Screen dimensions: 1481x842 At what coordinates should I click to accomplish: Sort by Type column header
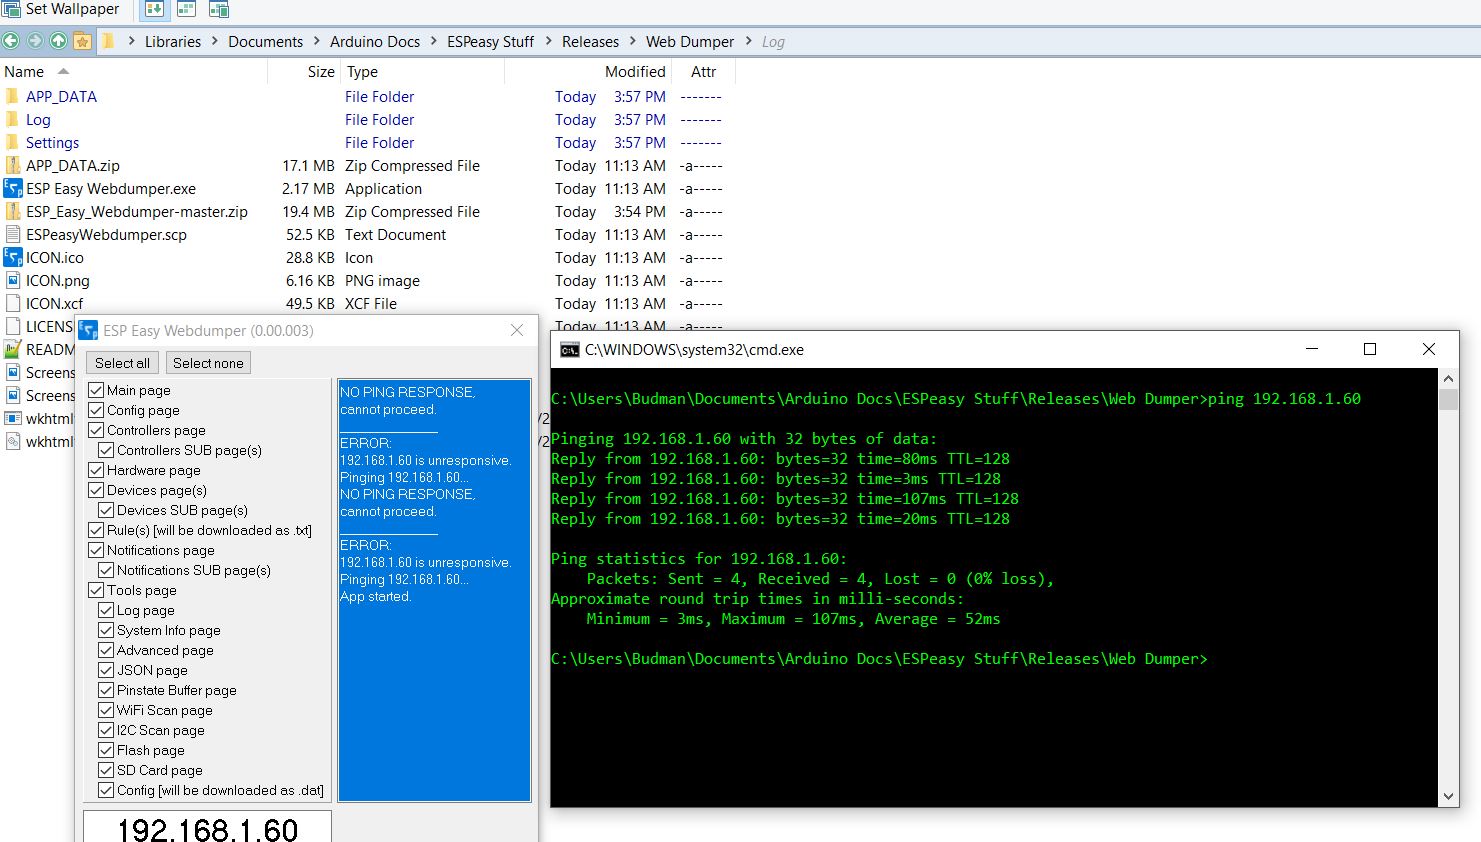(x=362, y=71)
